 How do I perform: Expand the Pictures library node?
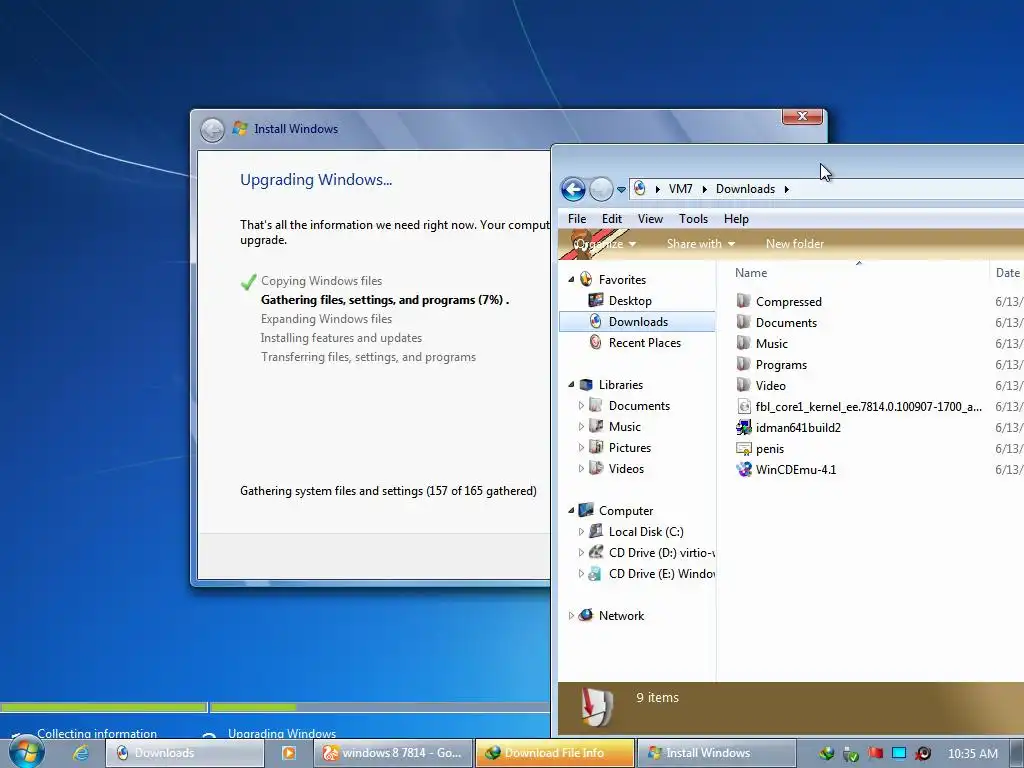click(x=581, y=447)
